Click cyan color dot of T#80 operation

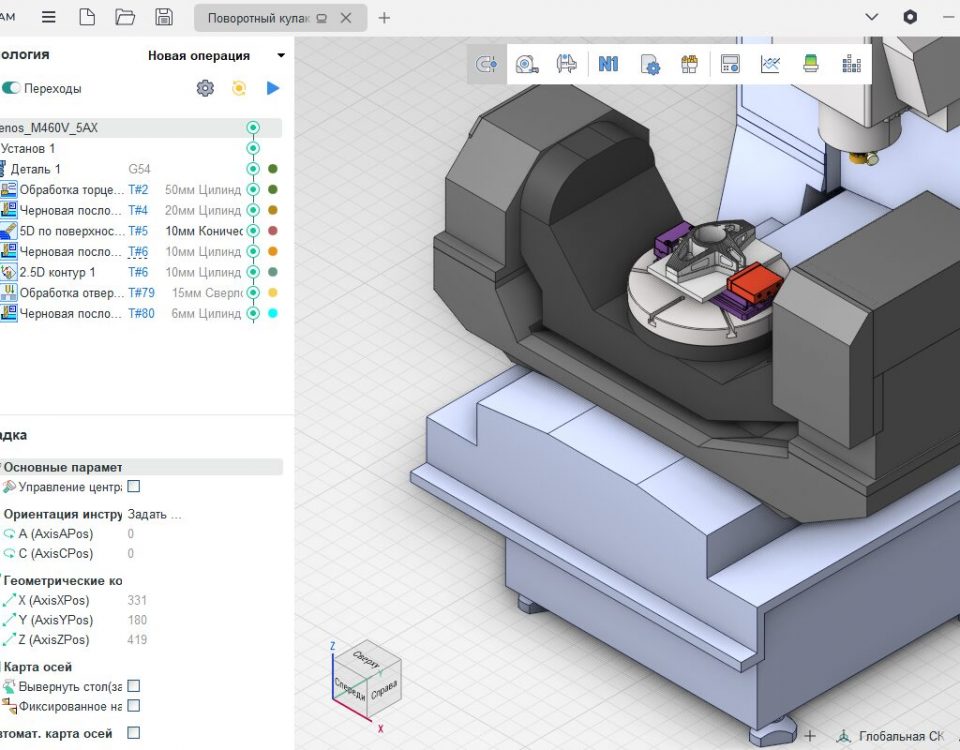click(x=273, y=313)
